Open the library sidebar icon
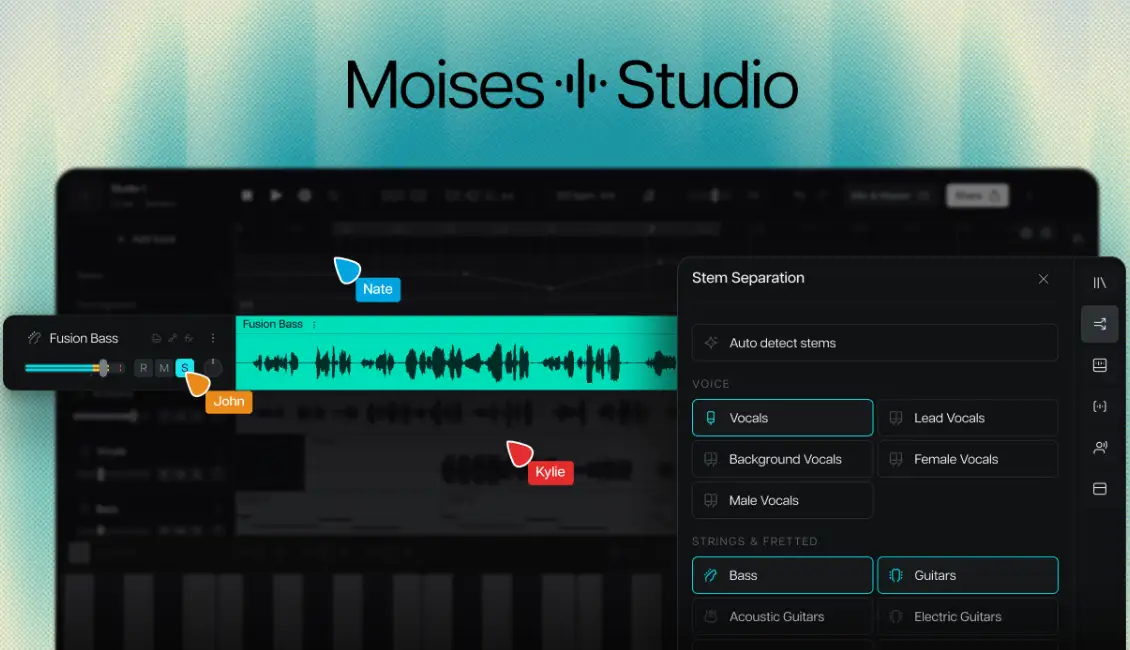The height and width of the screenshot is (650, 1130). [x=1099, y=282]
